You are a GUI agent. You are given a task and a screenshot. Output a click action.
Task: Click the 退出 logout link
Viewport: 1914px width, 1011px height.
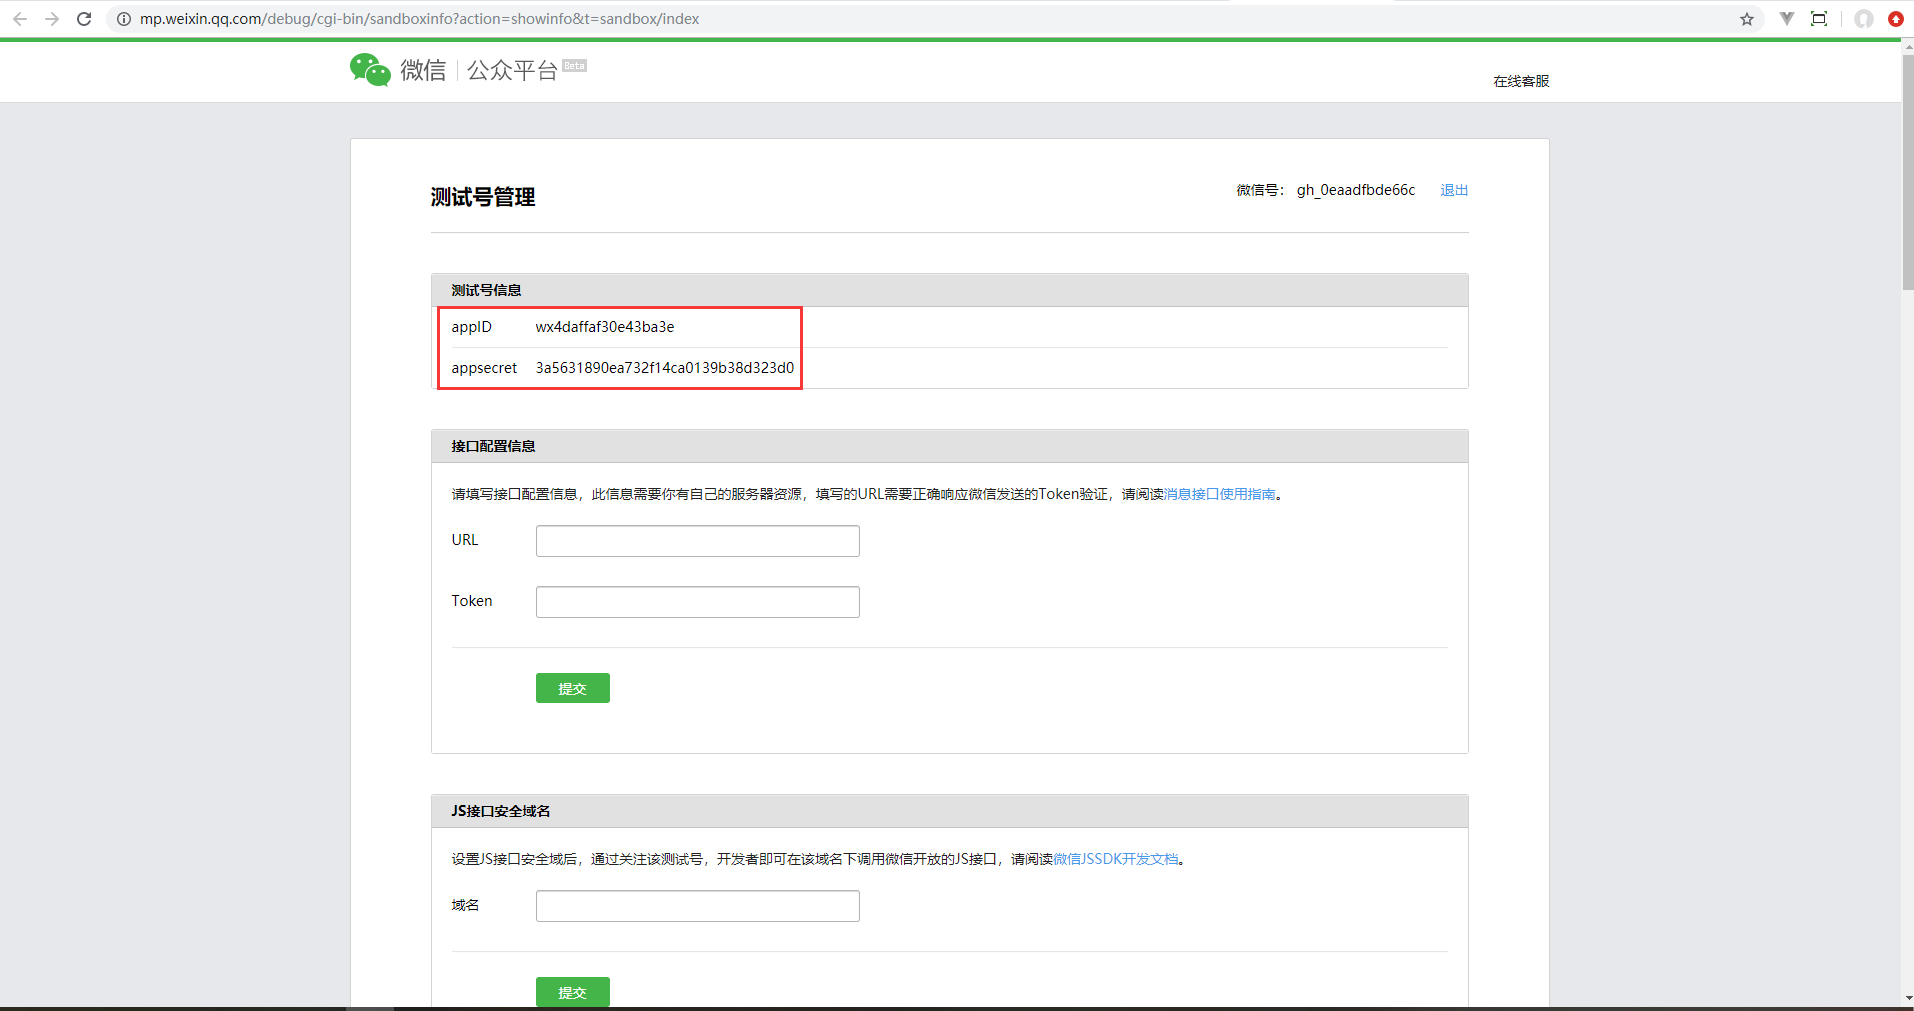click(x=1452, y=189)
